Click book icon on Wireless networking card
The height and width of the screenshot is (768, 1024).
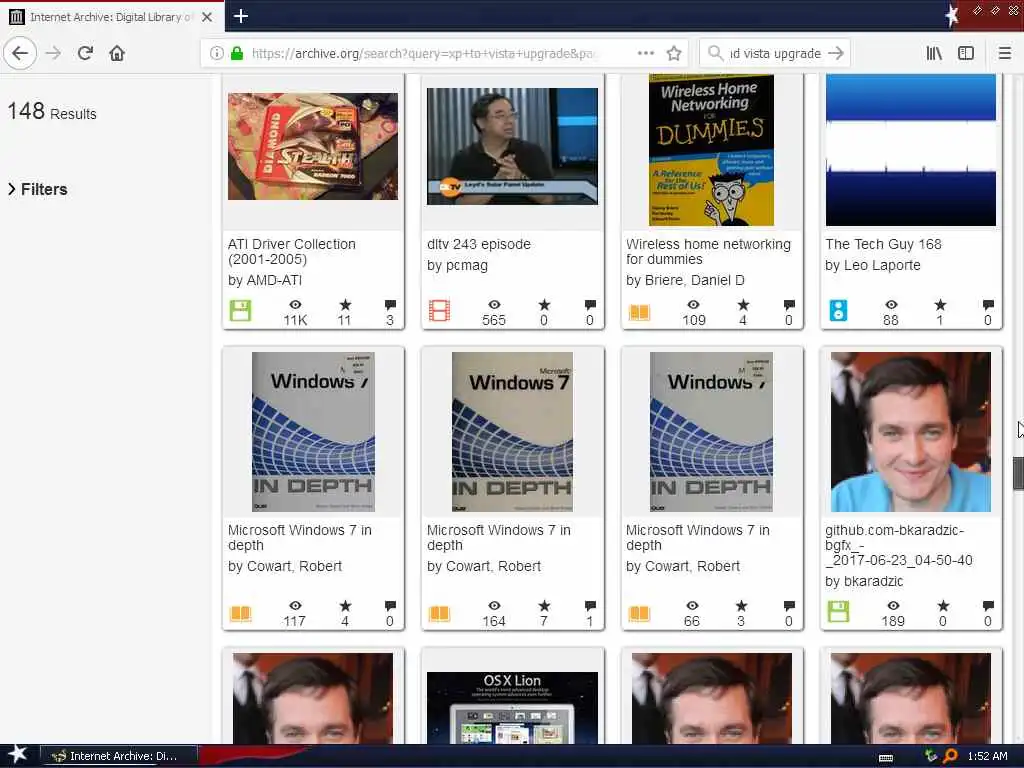639,312
